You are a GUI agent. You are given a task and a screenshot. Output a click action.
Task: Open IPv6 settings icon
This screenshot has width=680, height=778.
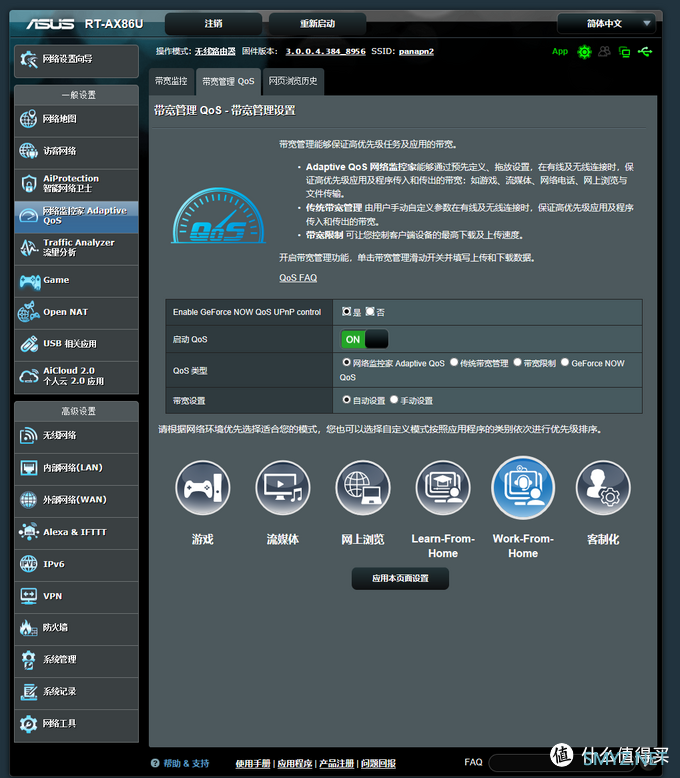(28, 564)
